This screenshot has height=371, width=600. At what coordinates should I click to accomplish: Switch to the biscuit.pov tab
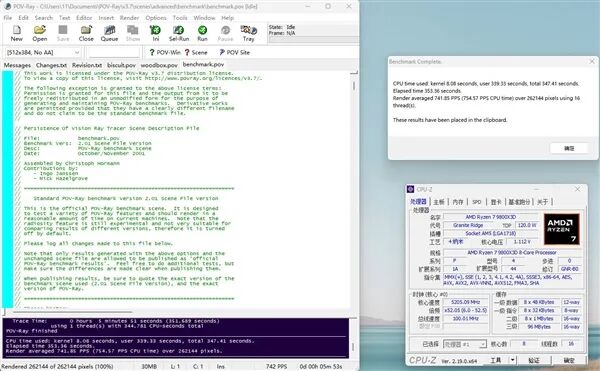tap(121, 65)
